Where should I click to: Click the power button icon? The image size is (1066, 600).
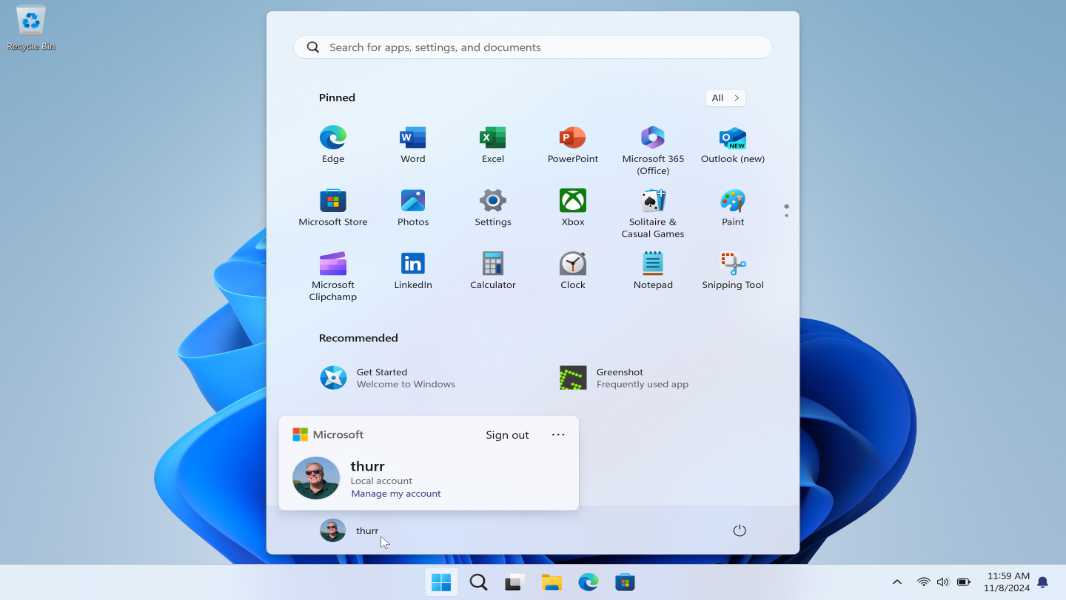(x=739, y=530)
